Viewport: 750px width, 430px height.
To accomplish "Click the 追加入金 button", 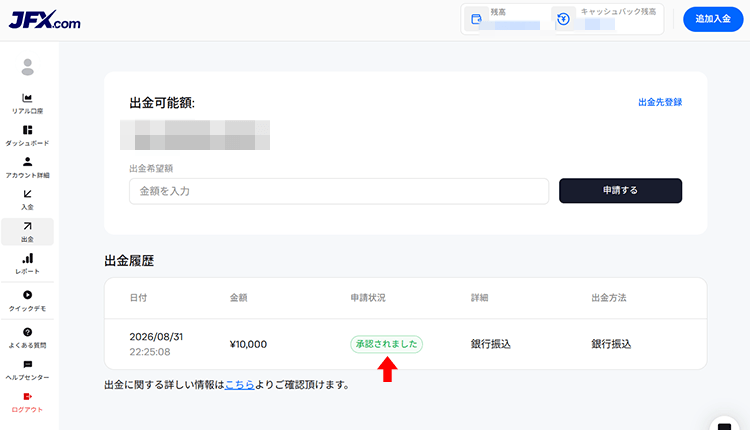I will click(713, 19).
